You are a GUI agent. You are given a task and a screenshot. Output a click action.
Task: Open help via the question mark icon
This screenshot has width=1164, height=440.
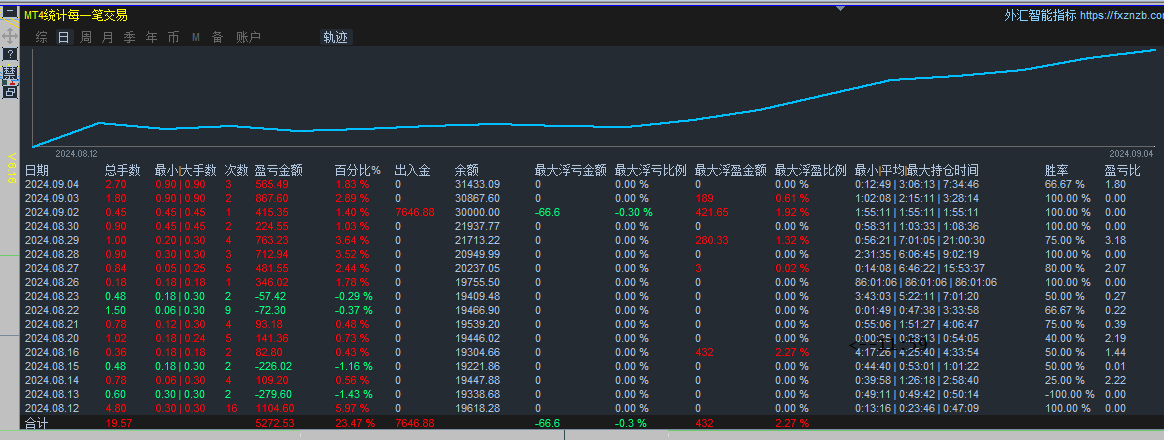point(10,54)
